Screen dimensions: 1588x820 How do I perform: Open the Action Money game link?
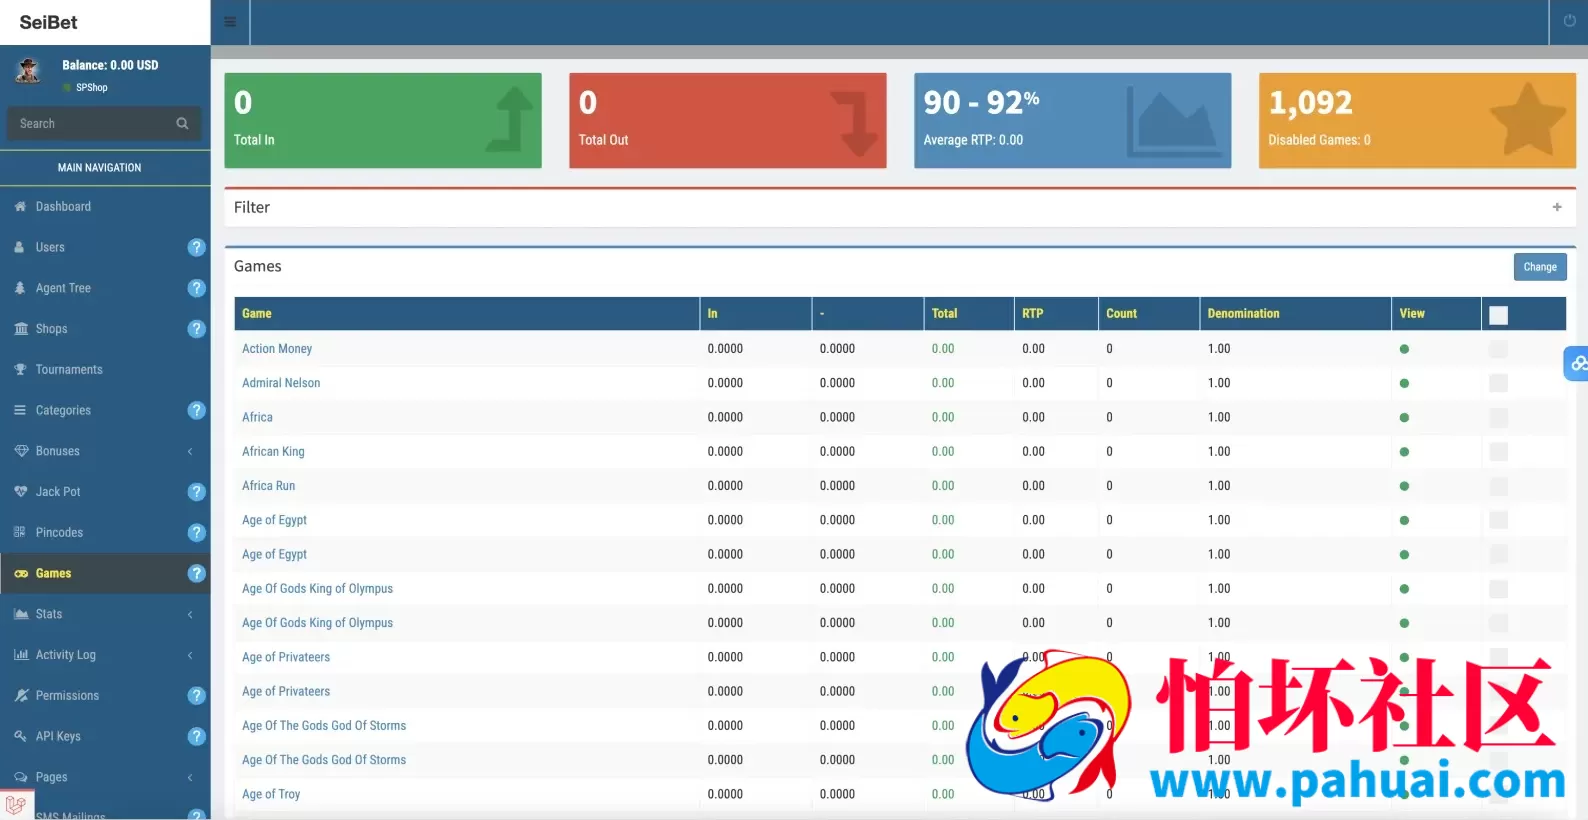pos(277,349)
